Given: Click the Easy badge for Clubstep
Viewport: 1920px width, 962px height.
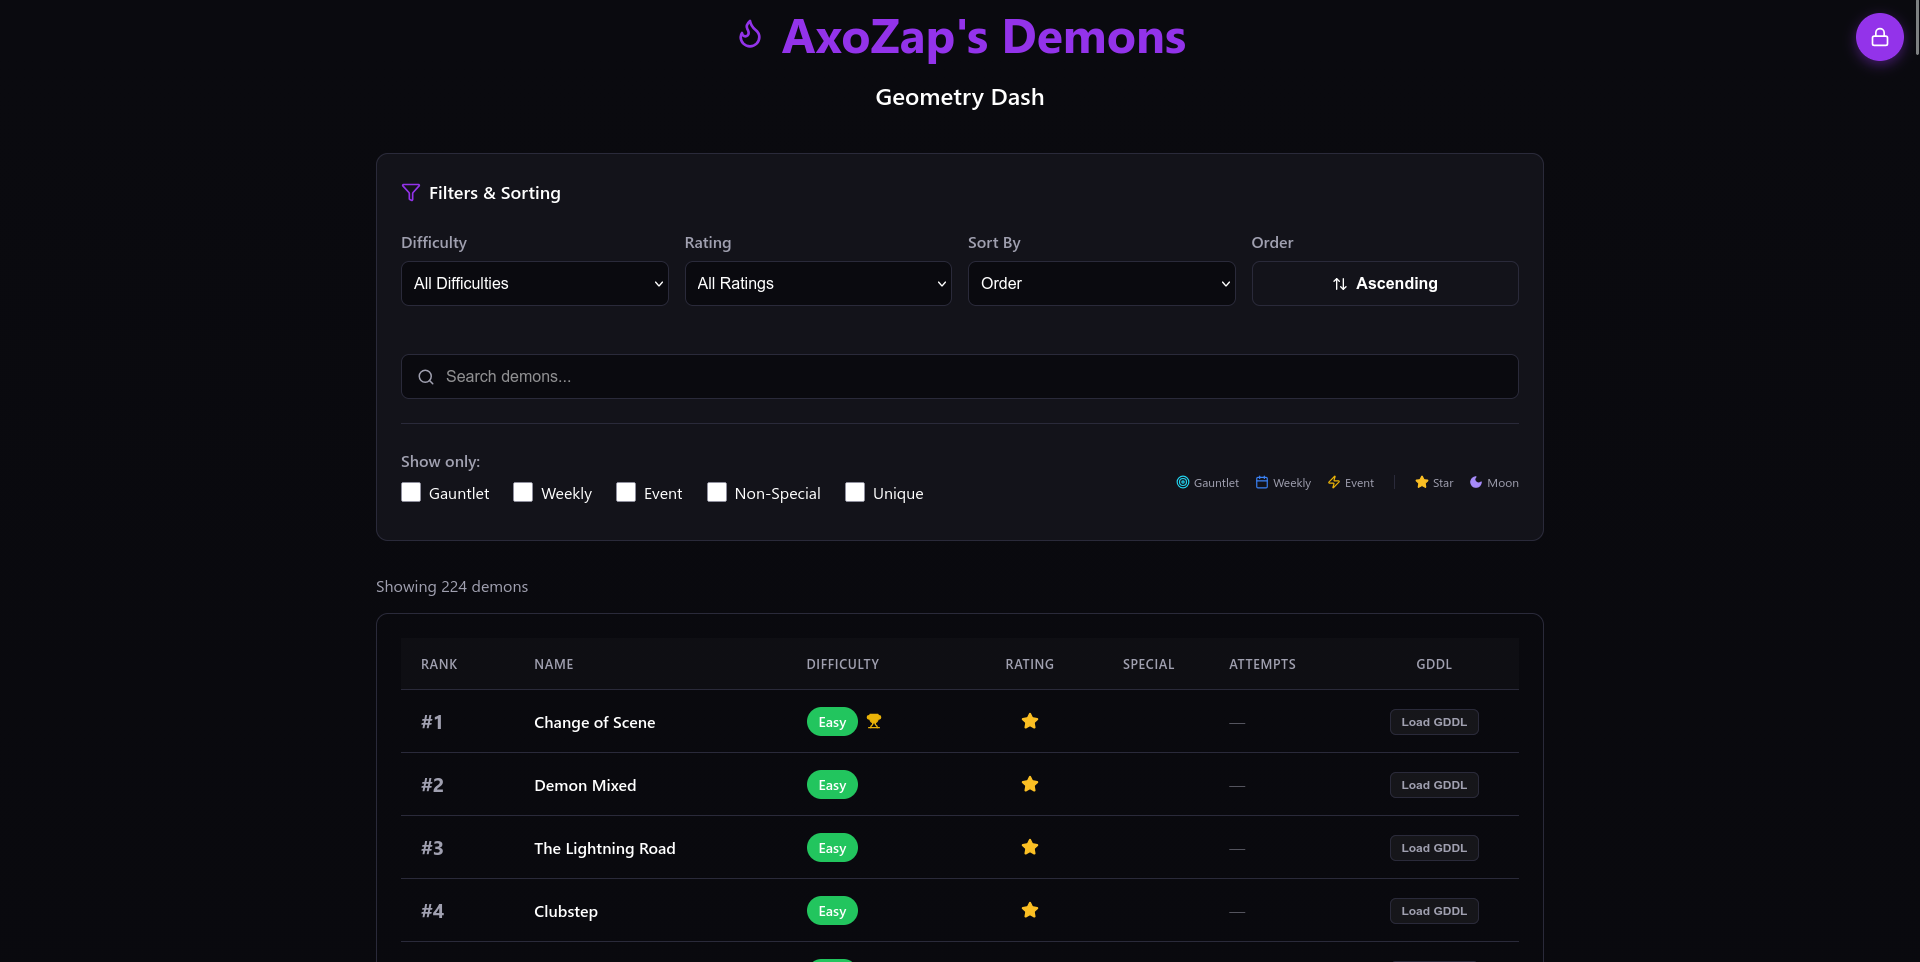Looking at the screenshot, I should (832, 911).
